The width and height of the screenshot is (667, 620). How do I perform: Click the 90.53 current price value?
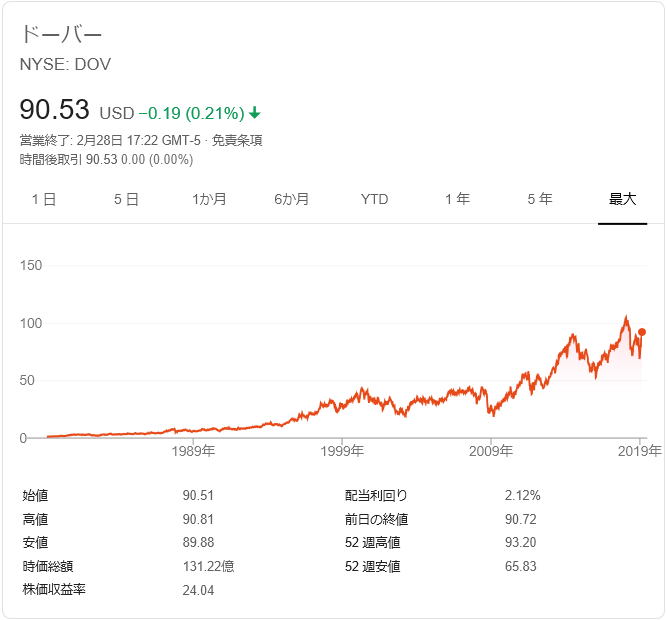tap(54, 110)
